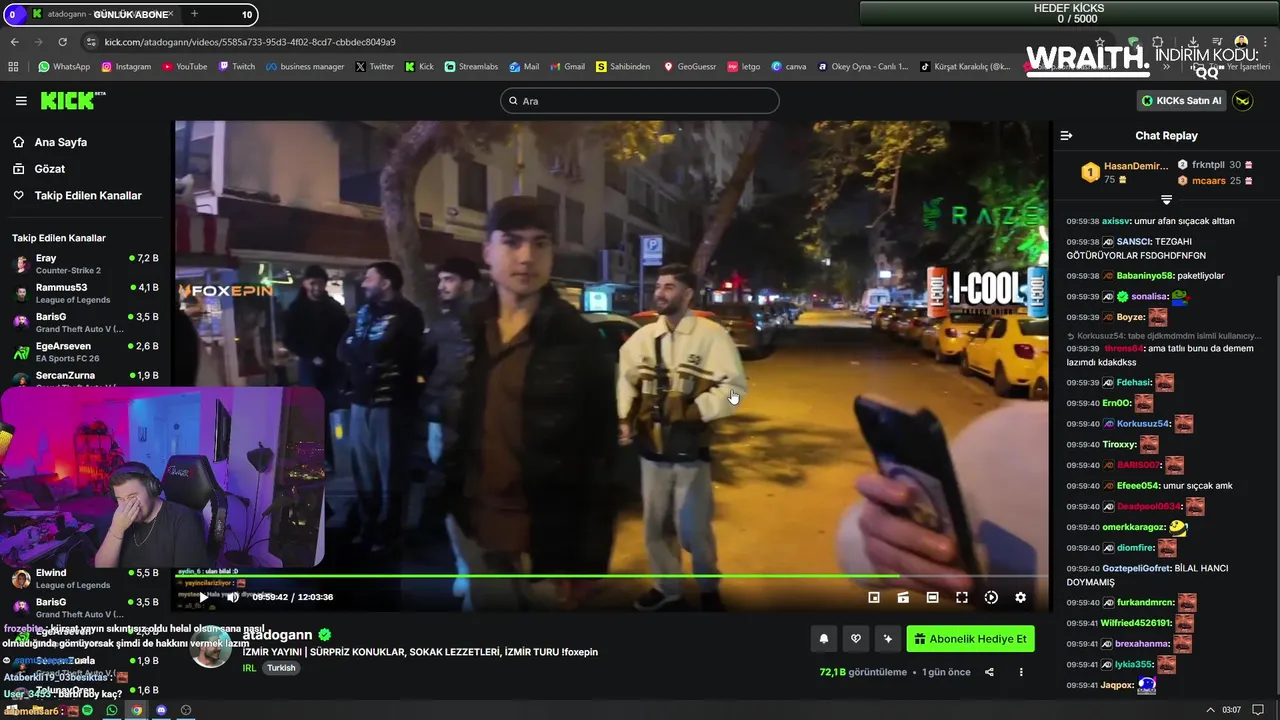Click username axissv in chat
1280x720 pixels.
1116,221
